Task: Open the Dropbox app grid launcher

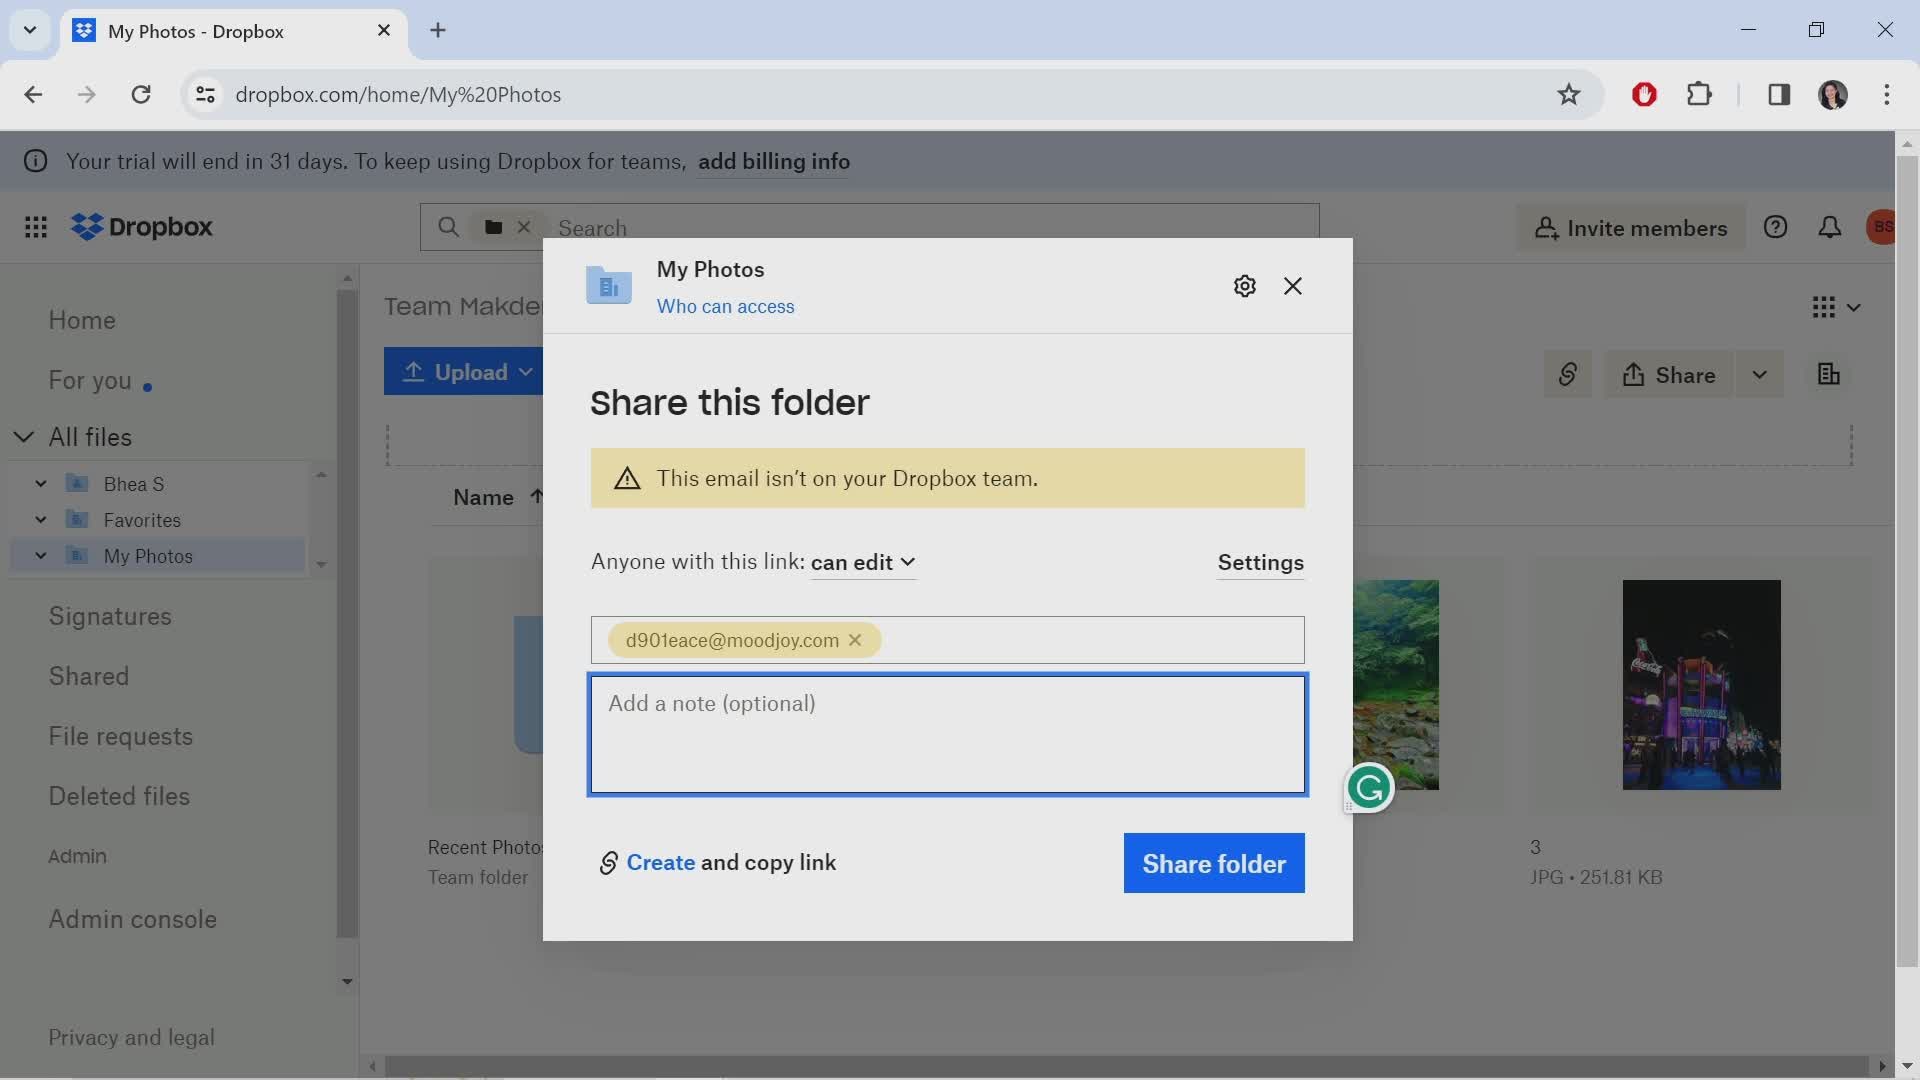Action: click(x=36, y=227)
